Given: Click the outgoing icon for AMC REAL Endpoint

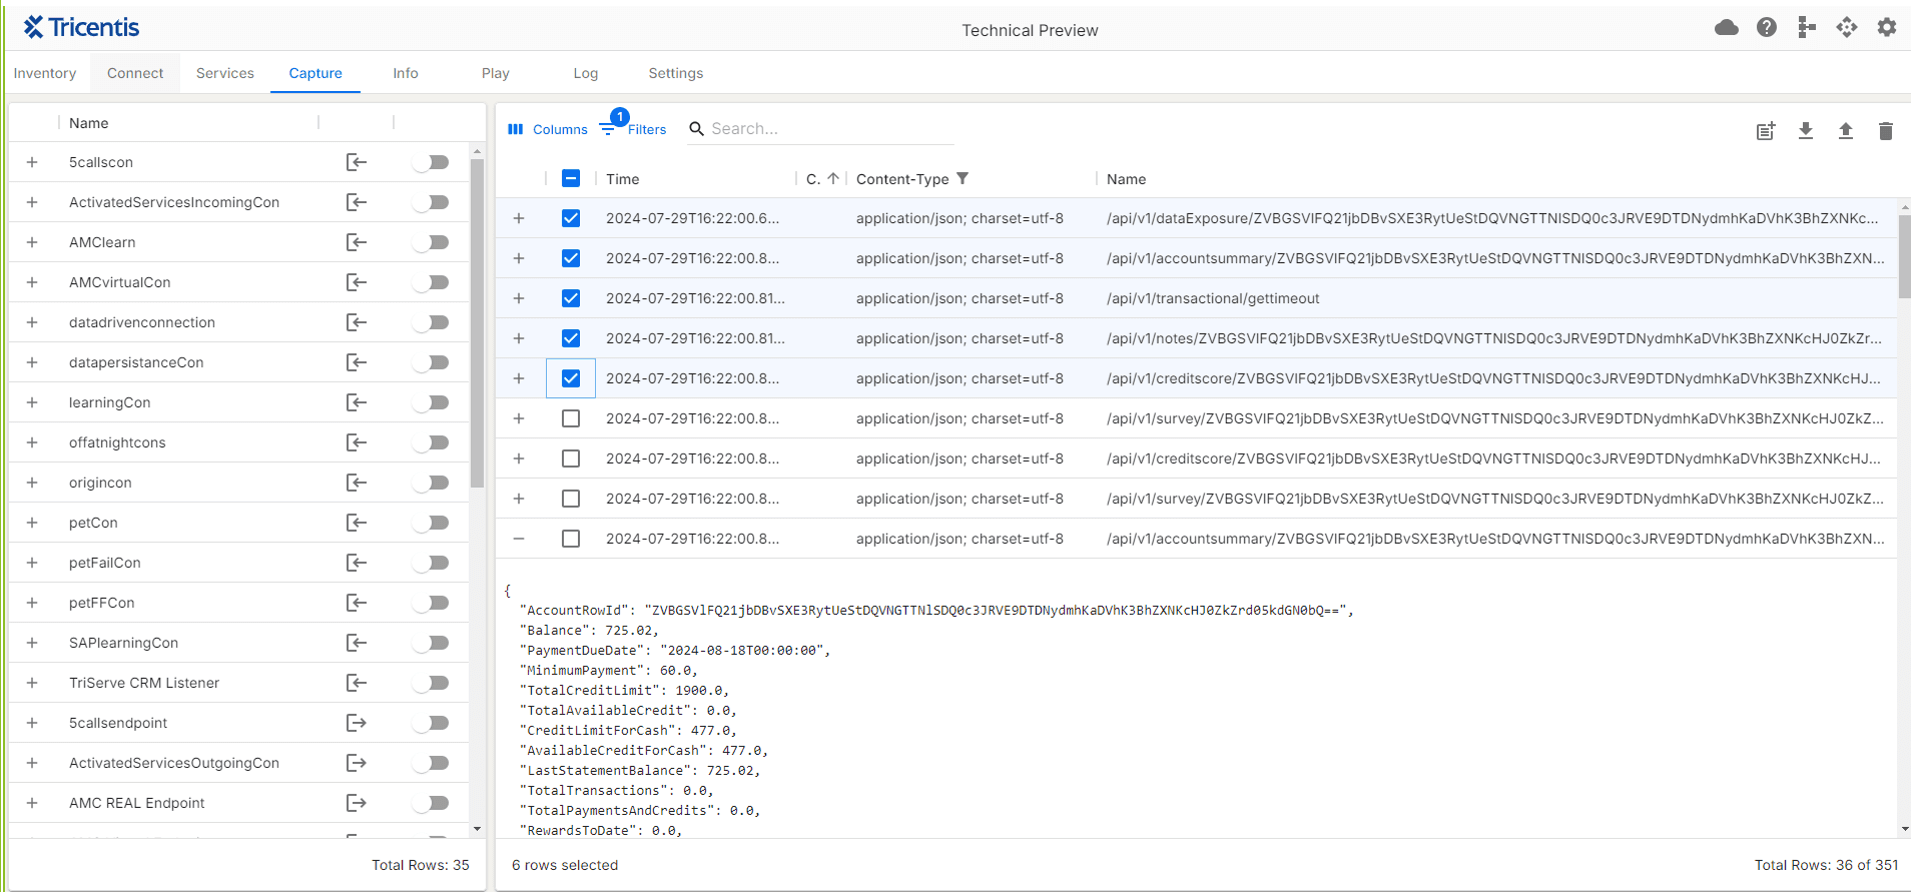Looking at the screenshot, I should pos(356,803).
